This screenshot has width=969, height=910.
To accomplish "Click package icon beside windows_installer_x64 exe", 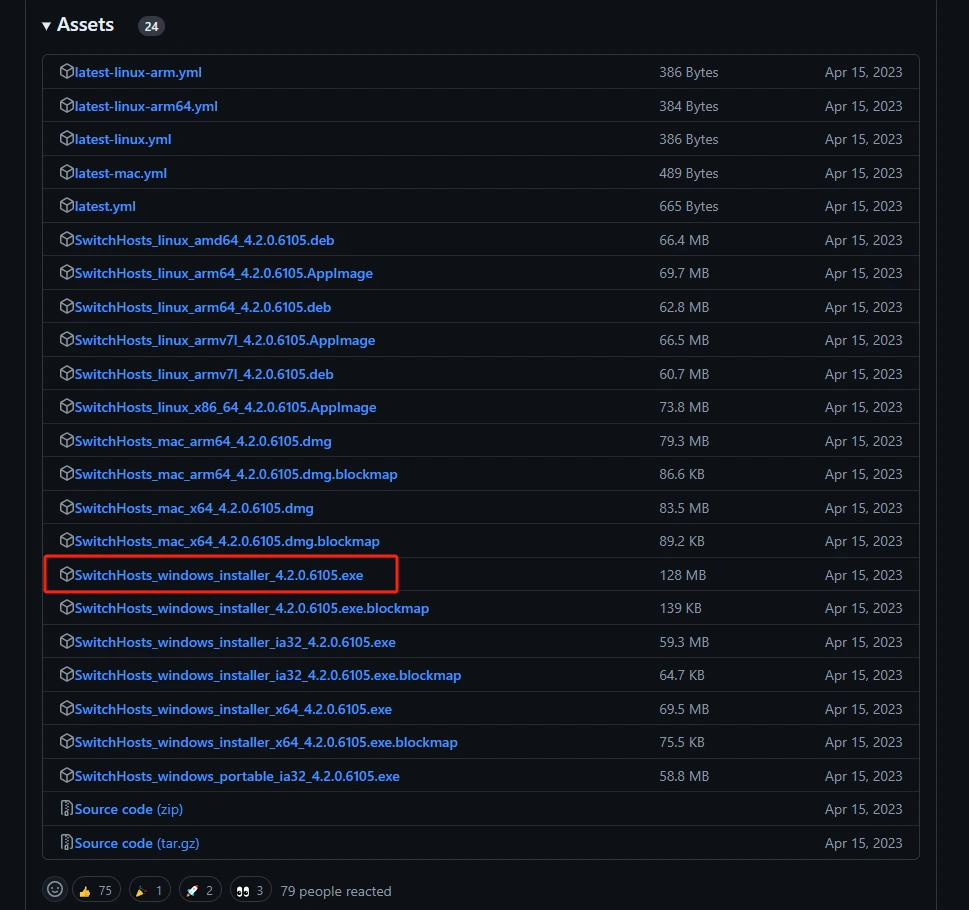I will [x=67, y=709].
